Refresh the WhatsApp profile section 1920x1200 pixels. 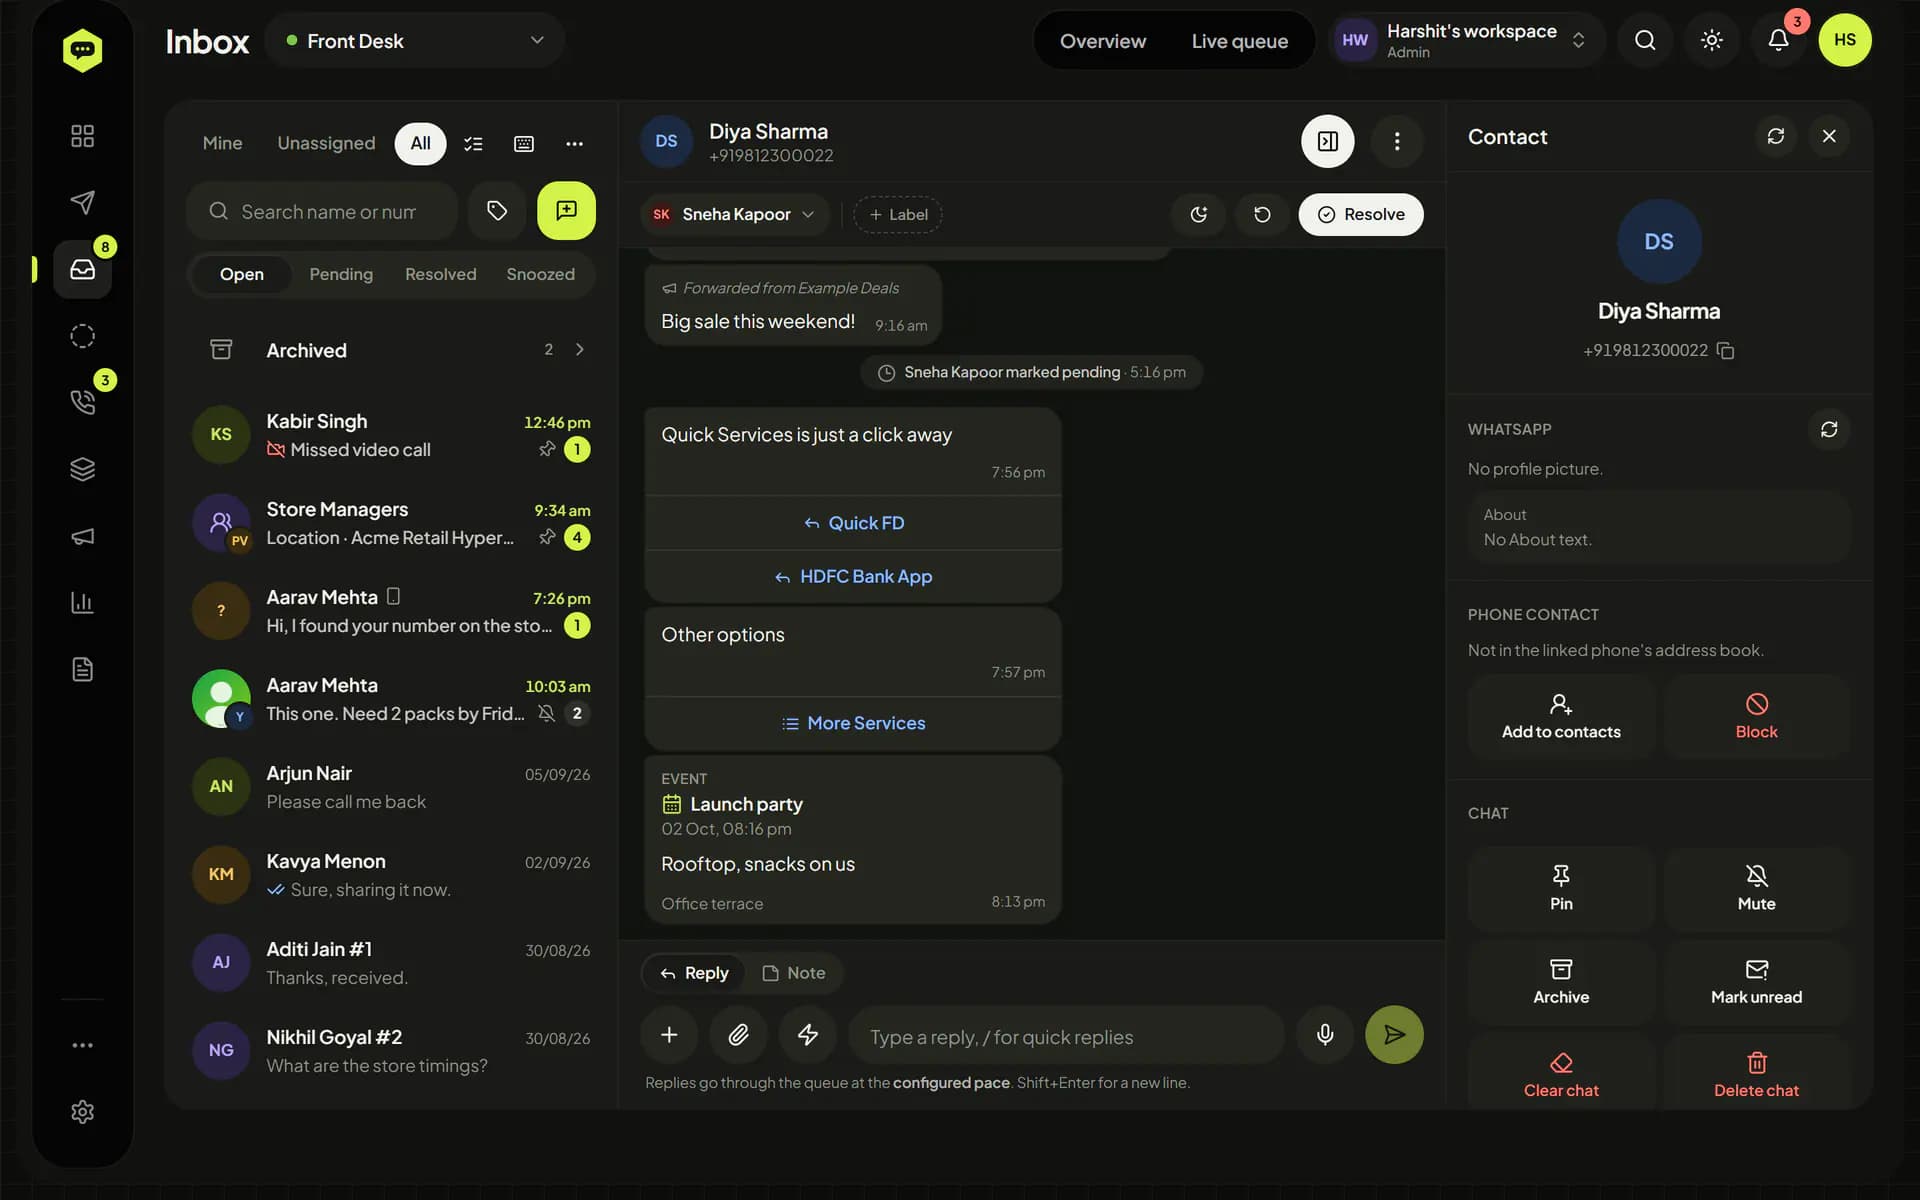coord(1829,429)
